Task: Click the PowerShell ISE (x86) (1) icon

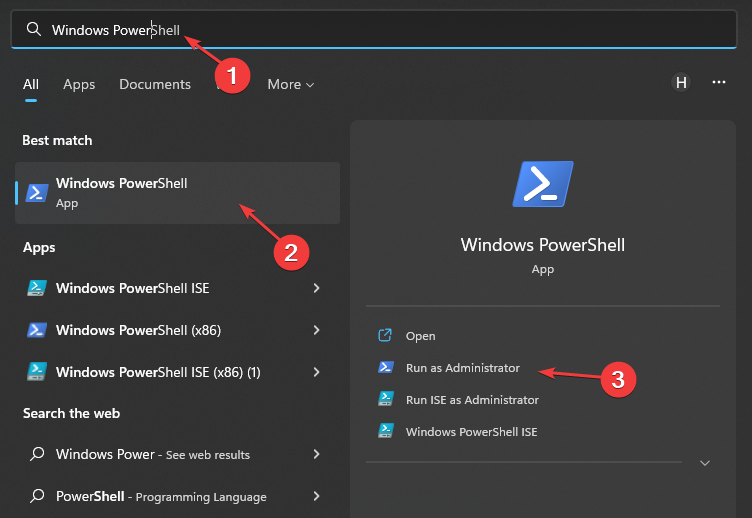Action: tap(37, 372)
